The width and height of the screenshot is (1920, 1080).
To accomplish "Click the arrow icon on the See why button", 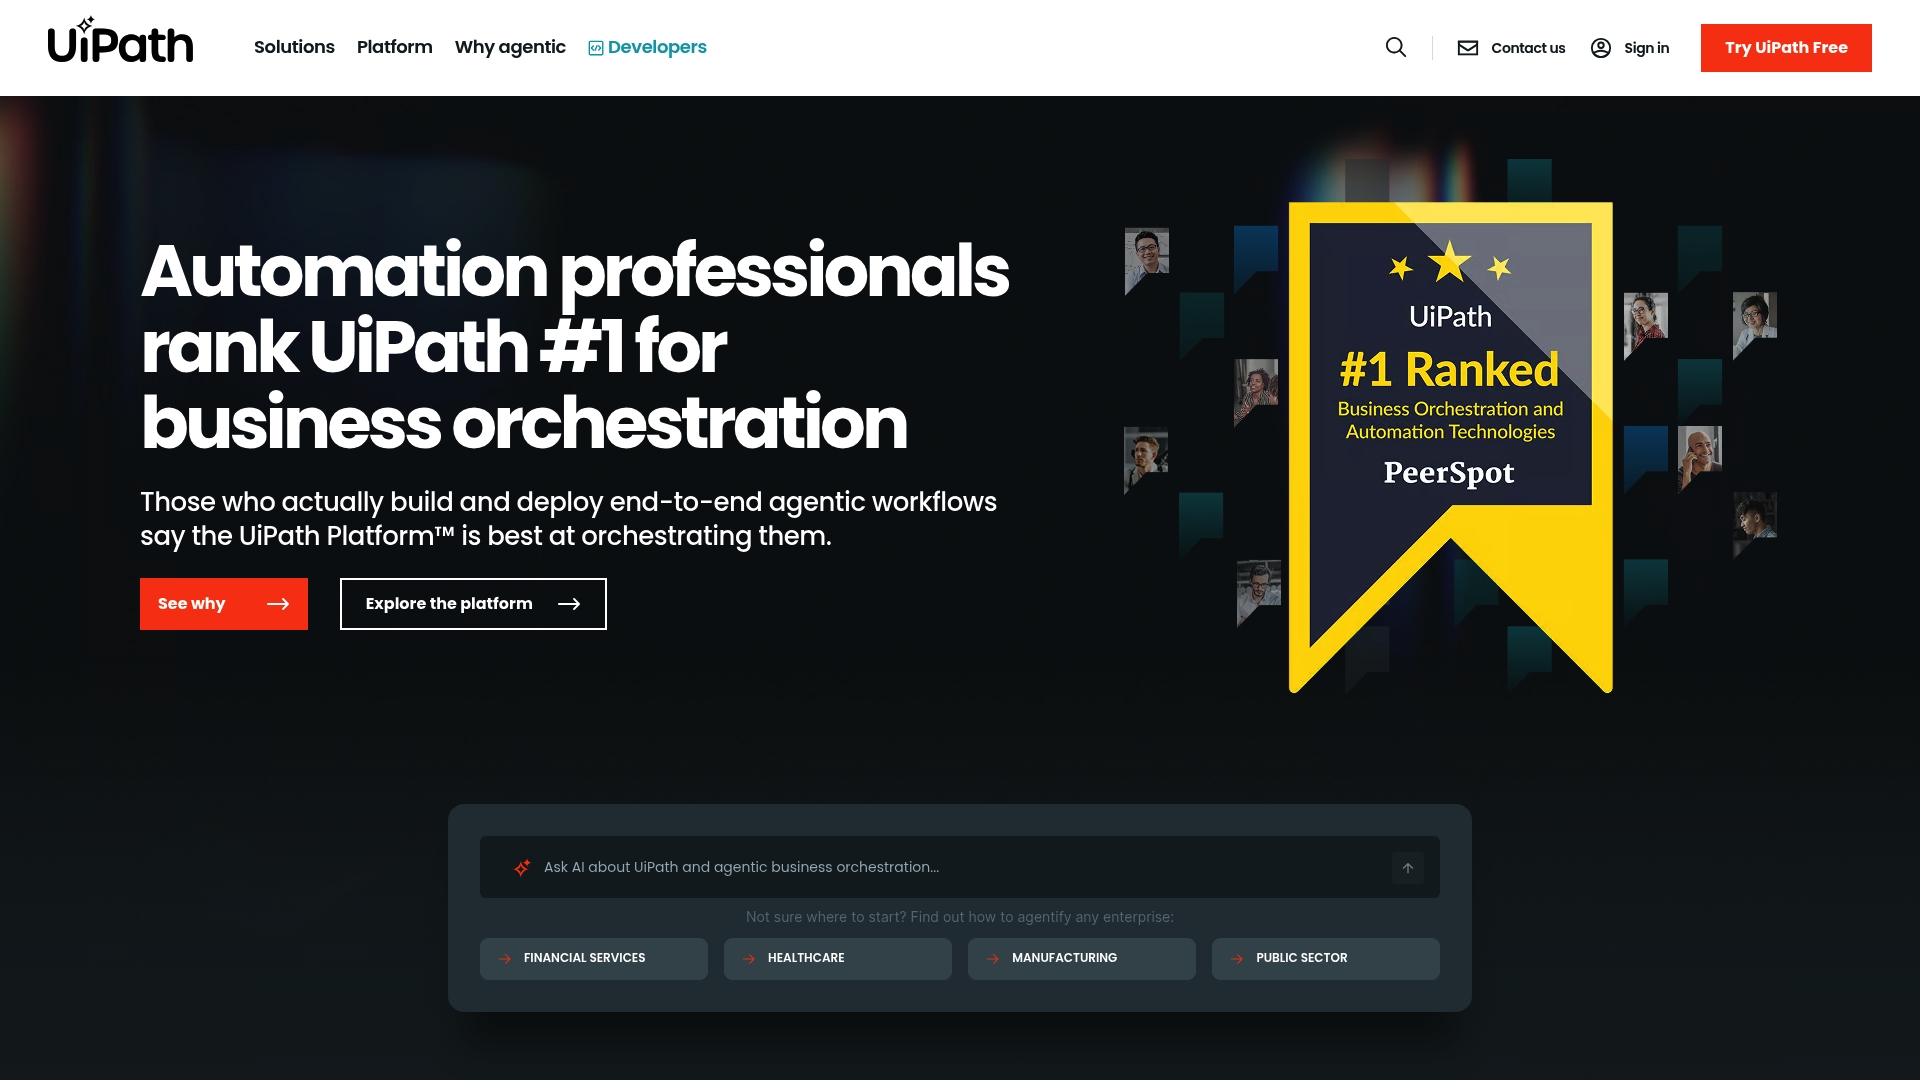I will coord(277,604).
